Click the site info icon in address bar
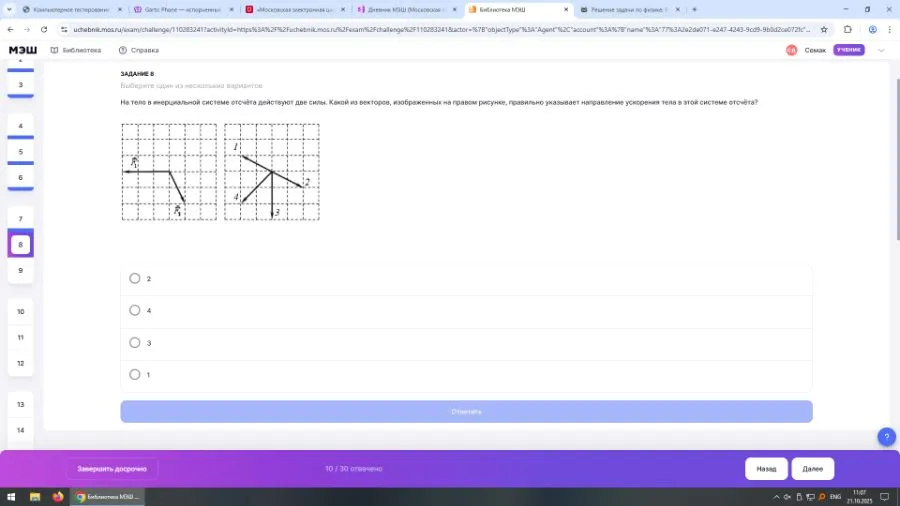 click(x=64, y=29)
